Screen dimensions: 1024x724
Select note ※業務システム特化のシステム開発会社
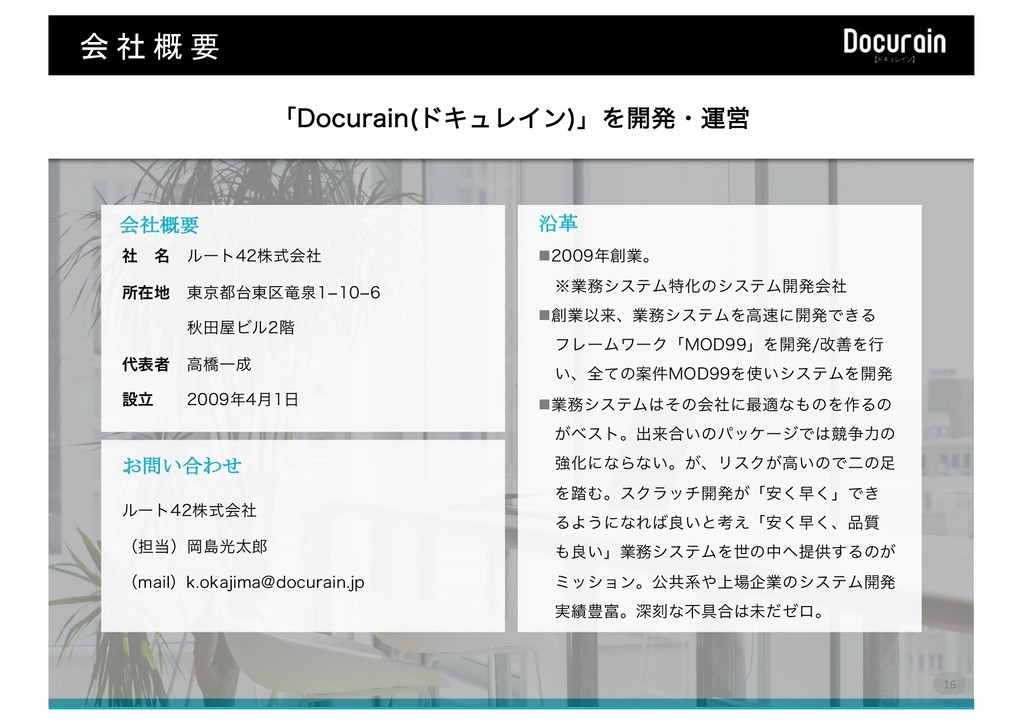coord(701,286)
